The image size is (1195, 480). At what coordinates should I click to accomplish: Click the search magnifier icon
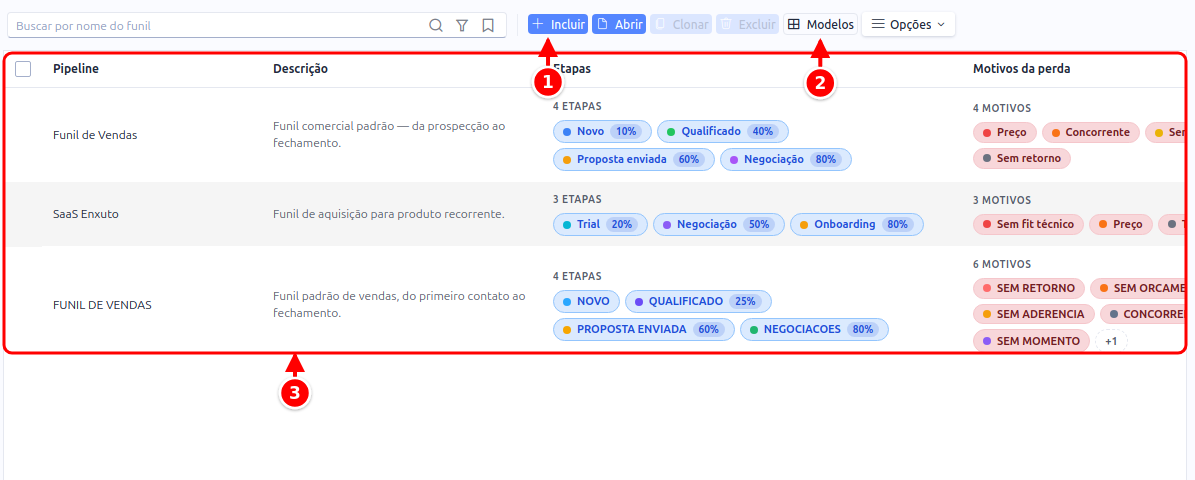pyautogui.click(x=436, y=25)
